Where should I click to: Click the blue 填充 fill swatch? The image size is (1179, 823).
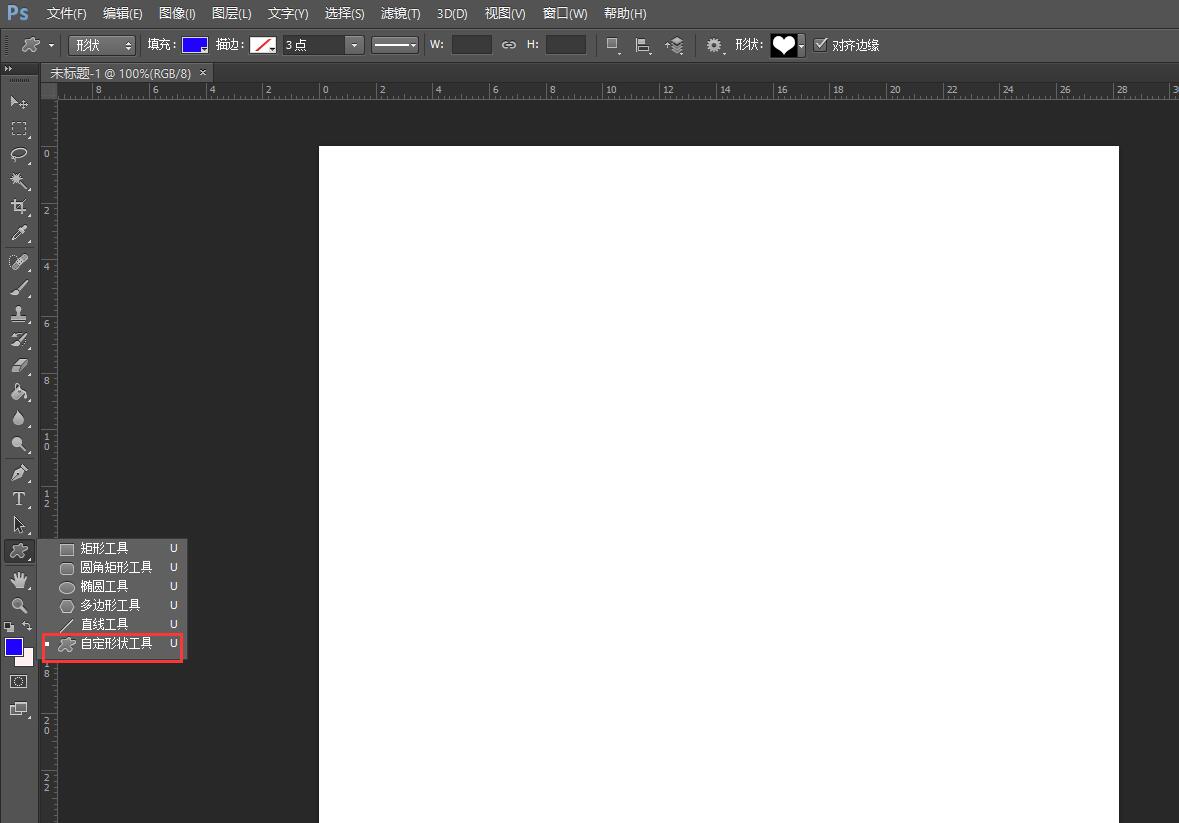point(194,45)
